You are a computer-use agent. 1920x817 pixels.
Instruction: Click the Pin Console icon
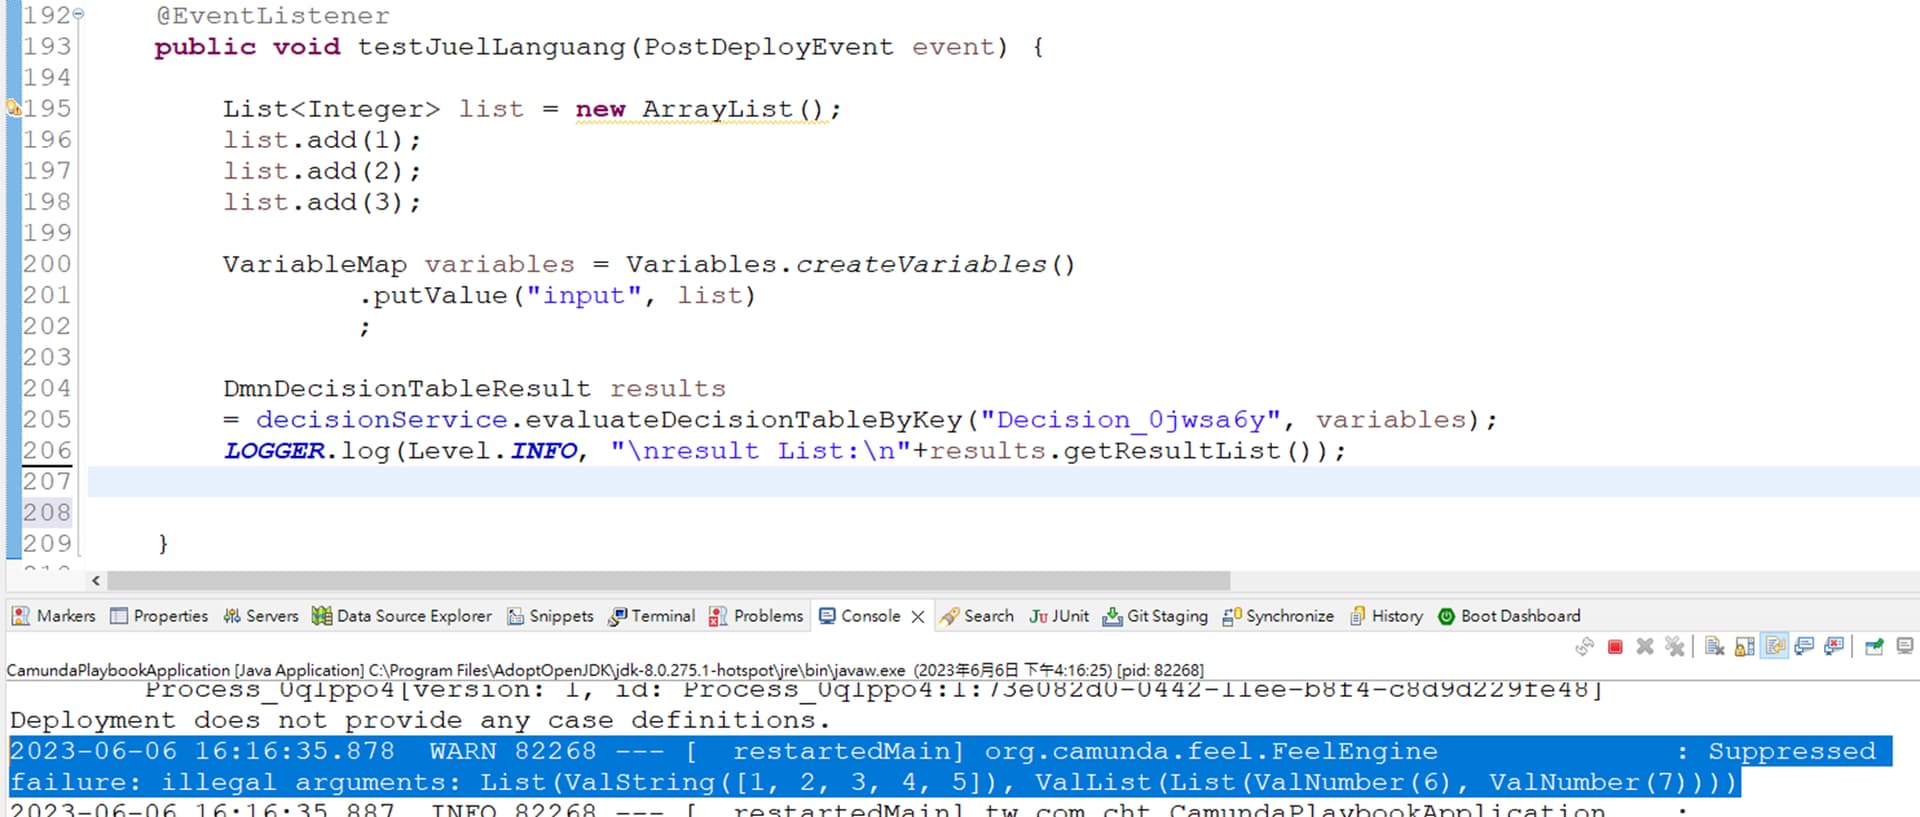coord(1874,647)
